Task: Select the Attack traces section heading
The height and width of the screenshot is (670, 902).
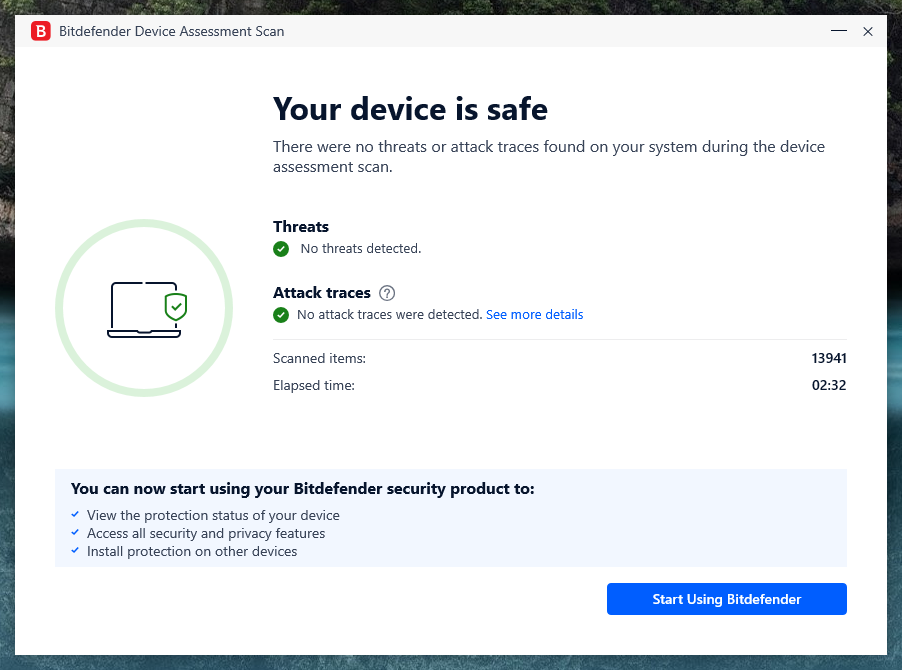Action: (322, 293)
